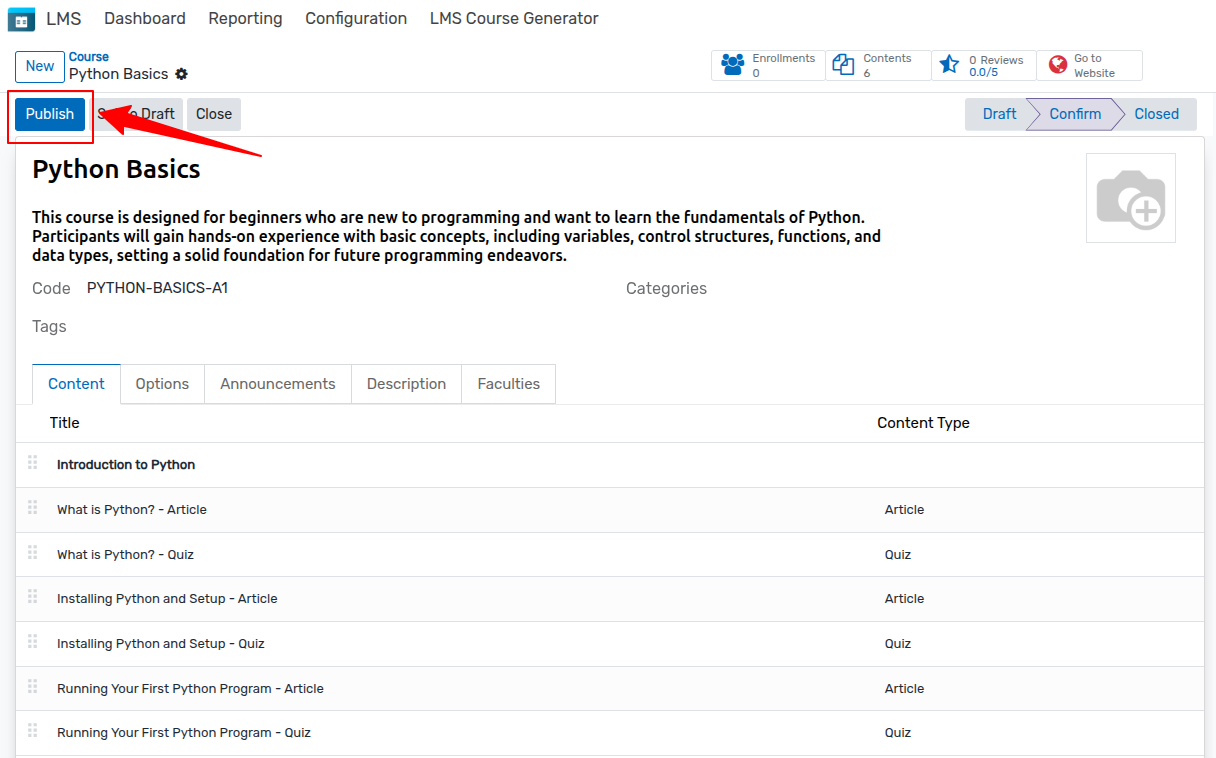This screenshot has height=758, width=1216.
Task: Show the Description tab
Action: (x=406, y=384)
